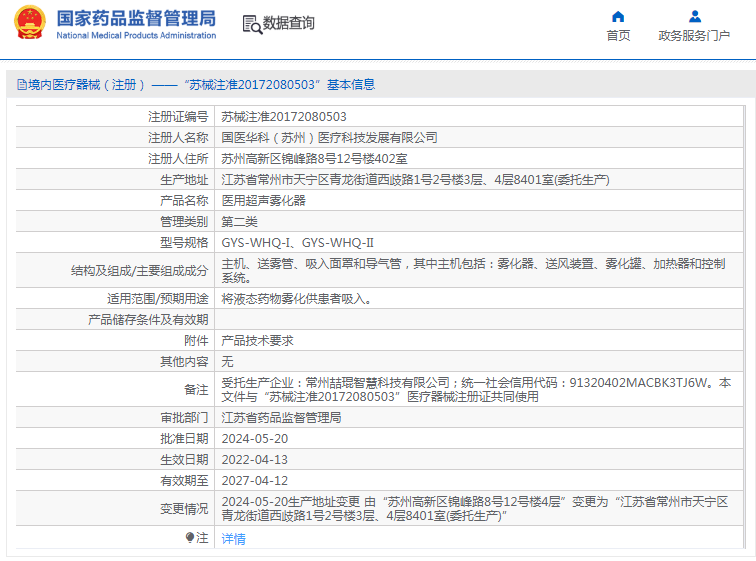This screenshot has height=561, width=756.
Task: Select expiry date 2027-04-12
Action: coord(255,481)
